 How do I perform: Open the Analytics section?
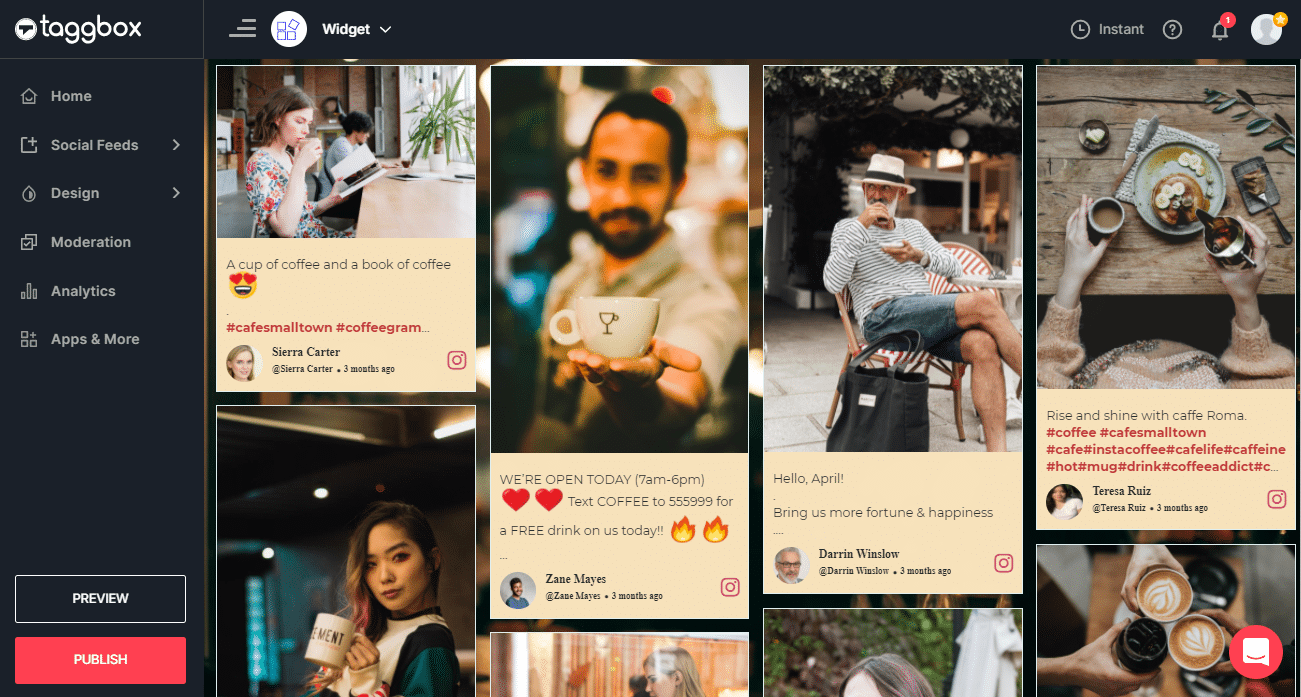point(82,291)
